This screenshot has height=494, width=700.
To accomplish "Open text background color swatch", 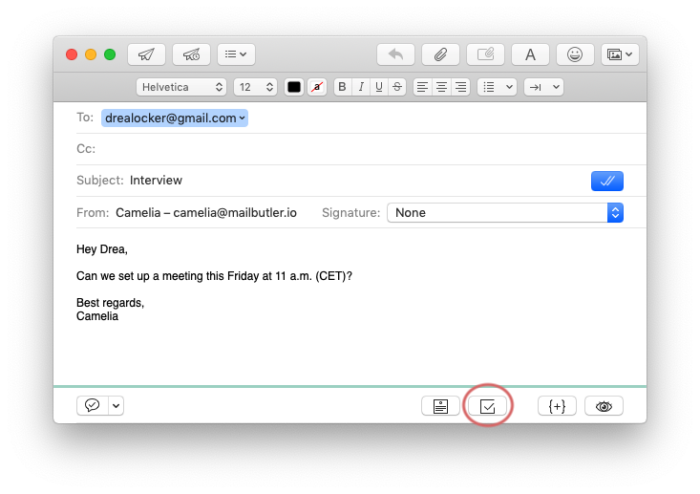I will click(317, 87).
